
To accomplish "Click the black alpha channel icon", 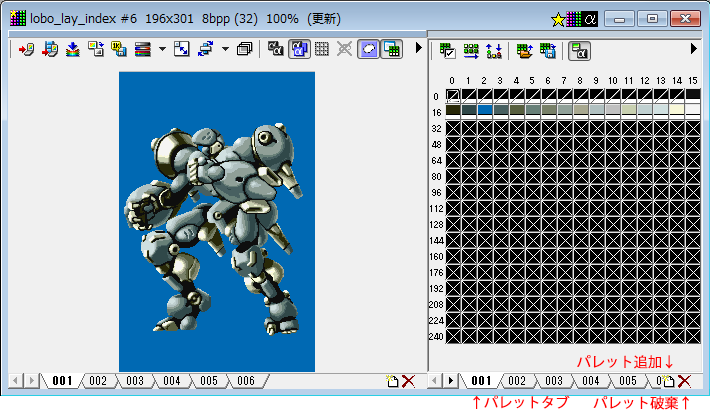I will click(275, 49).
